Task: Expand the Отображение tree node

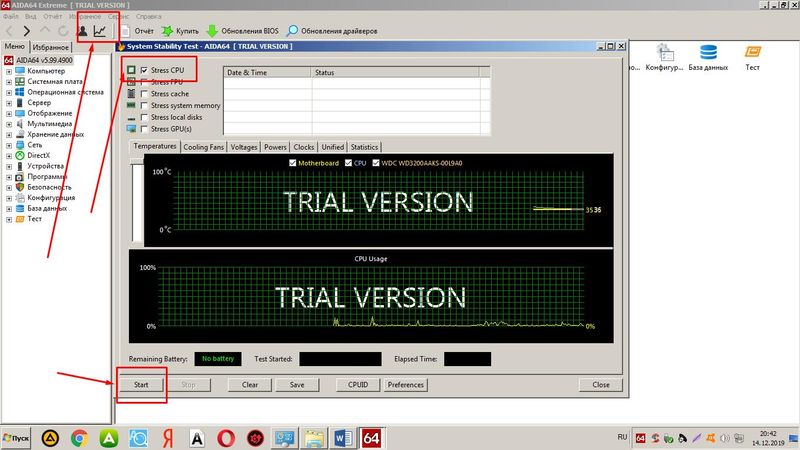Action: (x=9, y=114)
